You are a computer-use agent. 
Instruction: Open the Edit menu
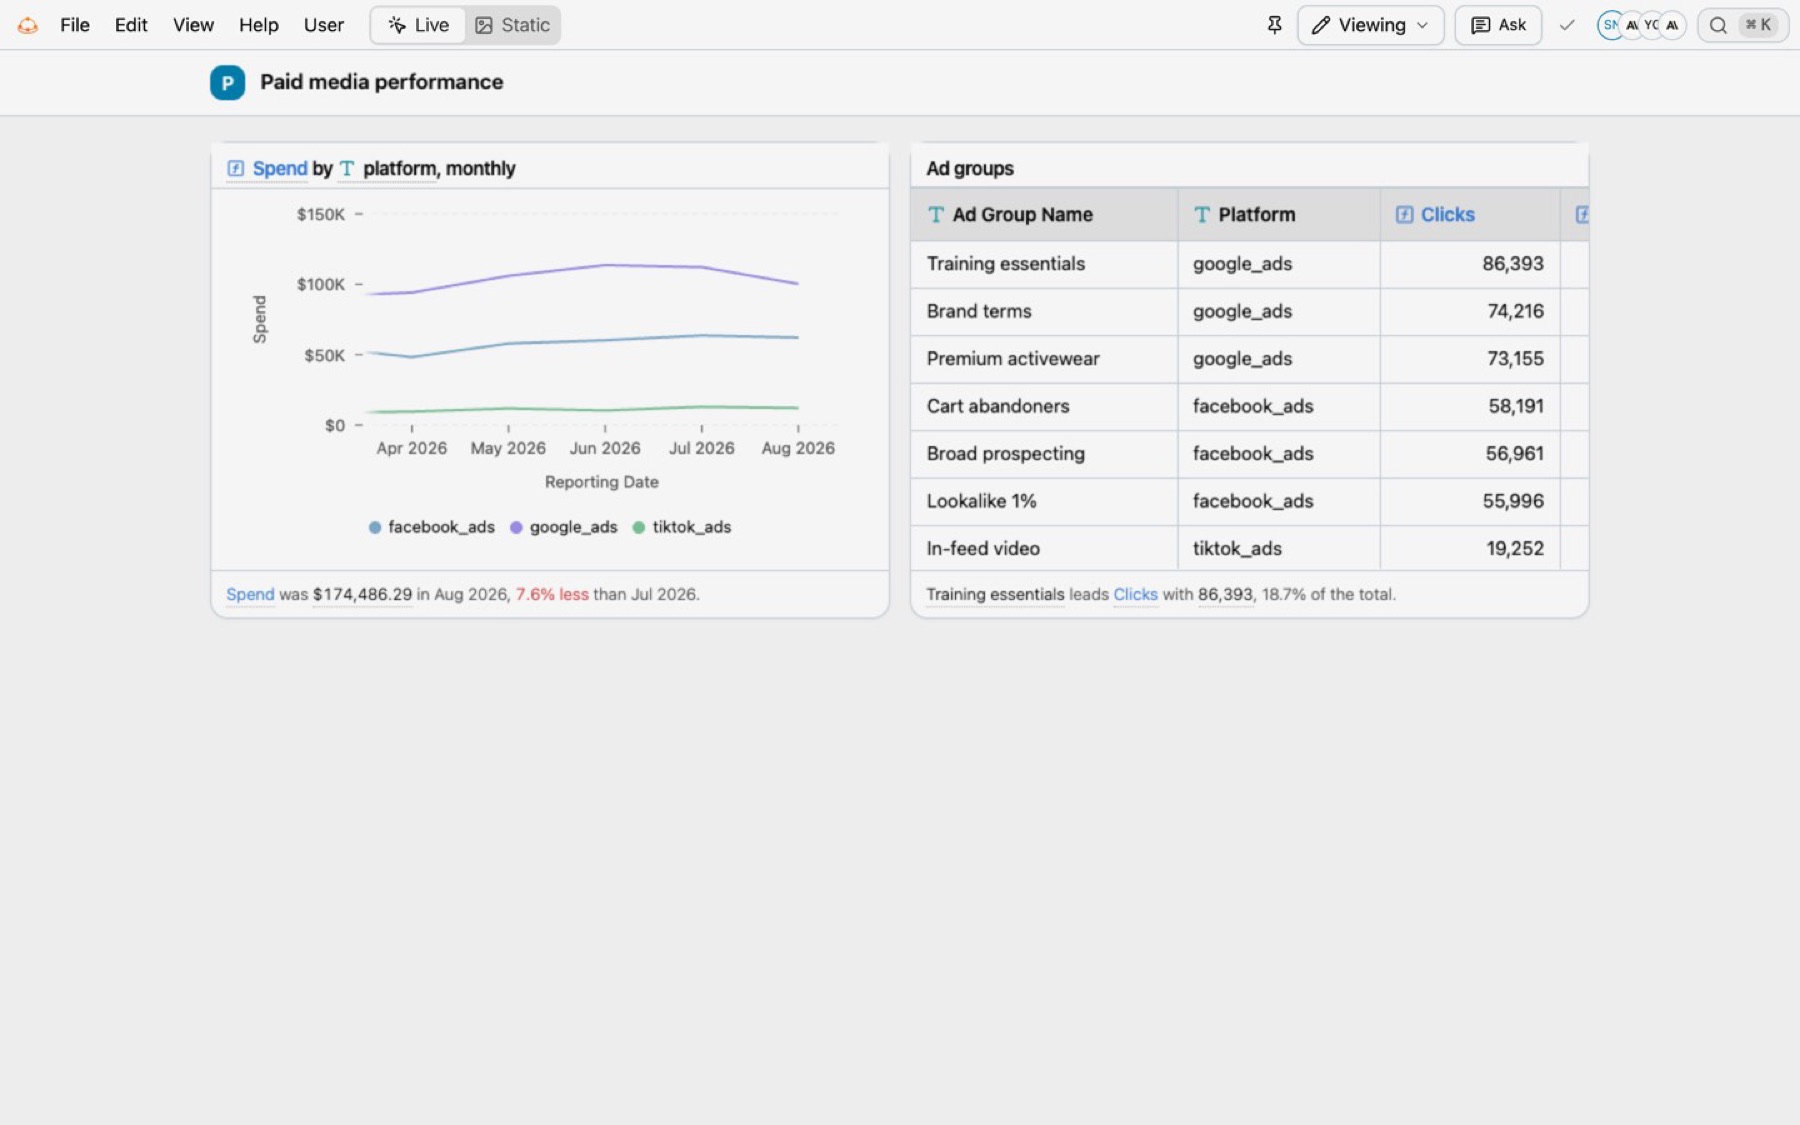131,25
